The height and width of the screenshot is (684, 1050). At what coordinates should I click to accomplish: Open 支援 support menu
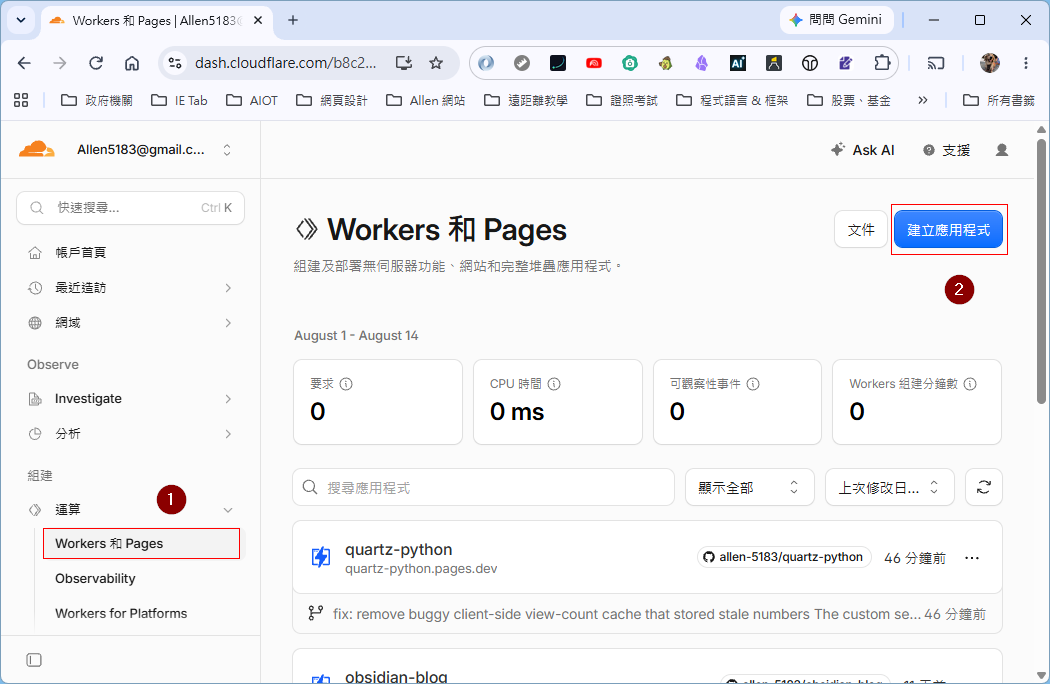946,150
